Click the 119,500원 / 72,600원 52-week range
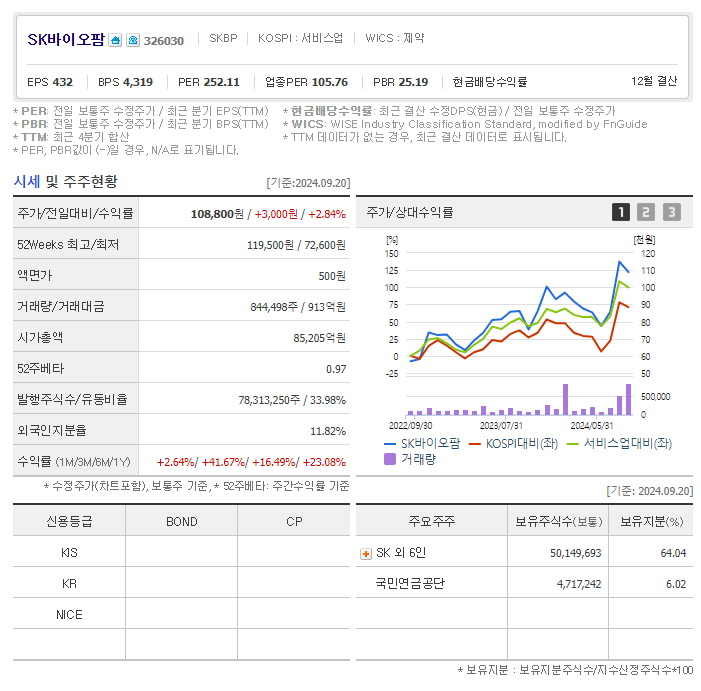The image size is (701, 691). tap(296, 245)
